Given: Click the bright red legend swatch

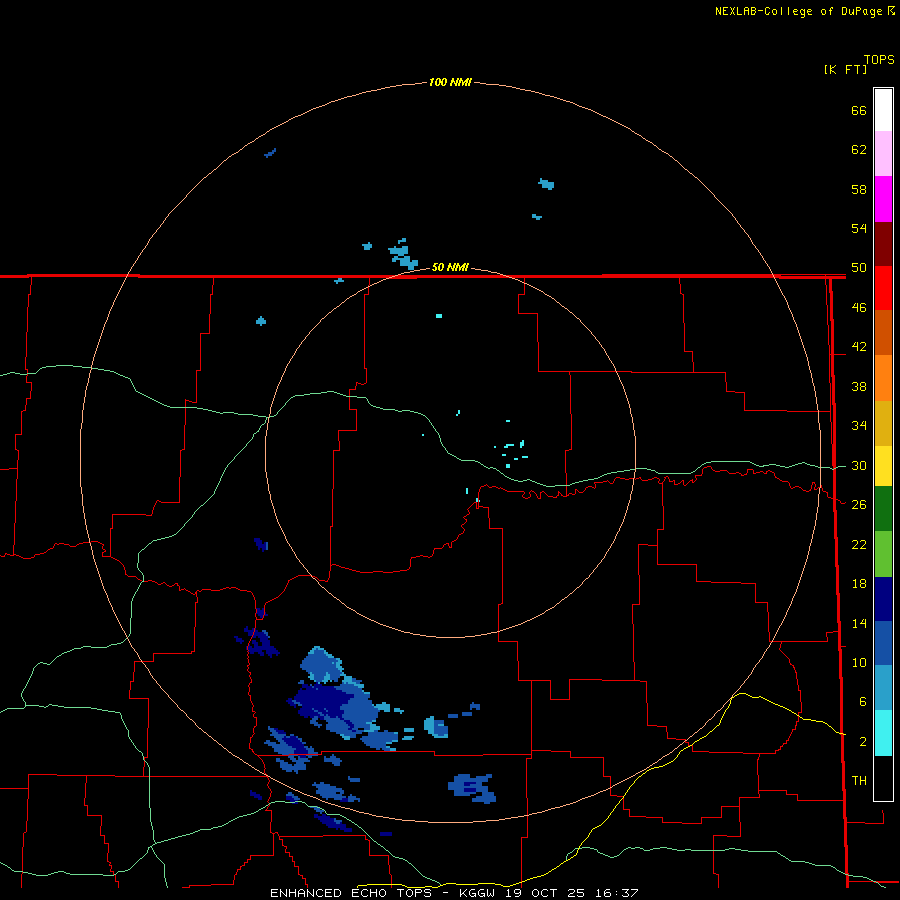Looking at the screenshot, I should (x=883, y=289).
